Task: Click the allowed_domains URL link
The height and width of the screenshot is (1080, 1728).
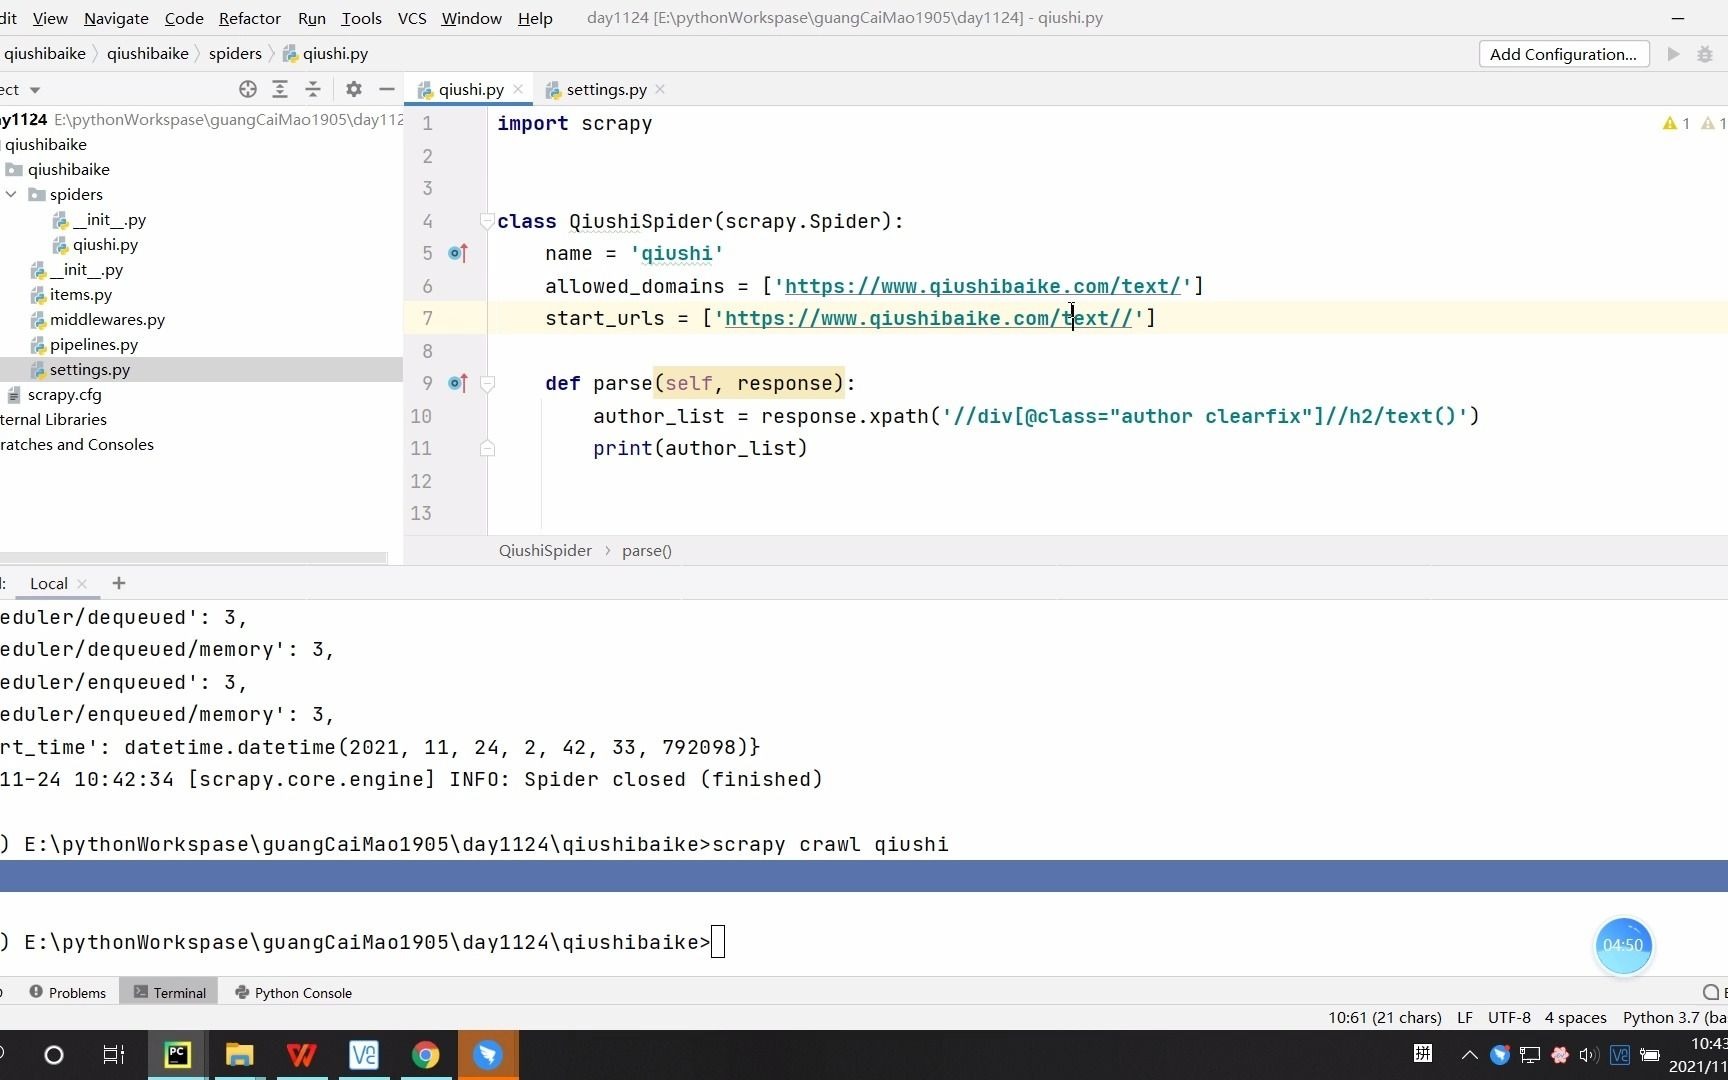Action: tap(983, 286)
